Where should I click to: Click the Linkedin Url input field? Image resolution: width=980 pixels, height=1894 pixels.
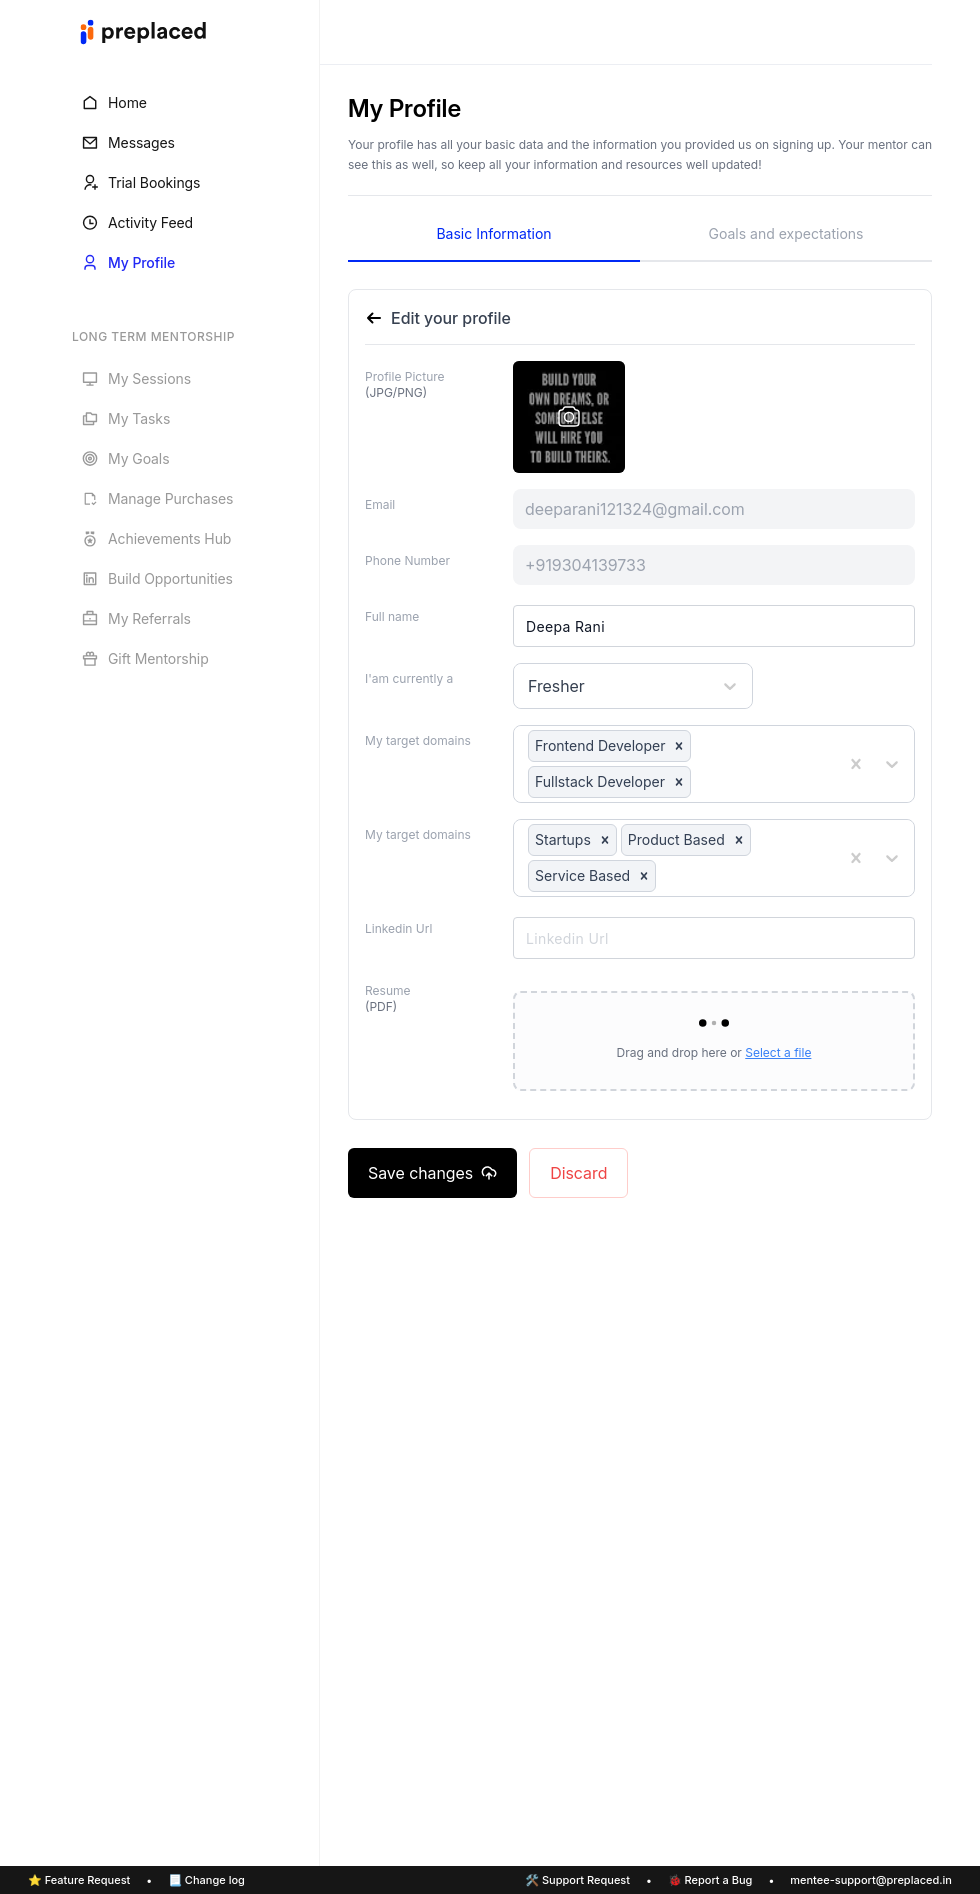[713, 938]
